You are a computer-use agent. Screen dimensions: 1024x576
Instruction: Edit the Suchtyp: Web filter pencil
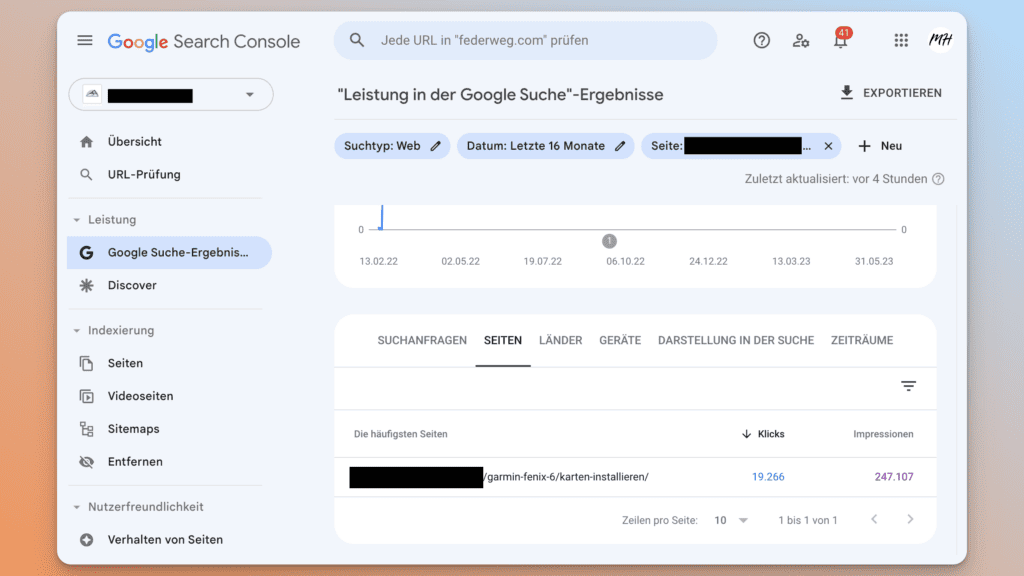click(436, 146)
